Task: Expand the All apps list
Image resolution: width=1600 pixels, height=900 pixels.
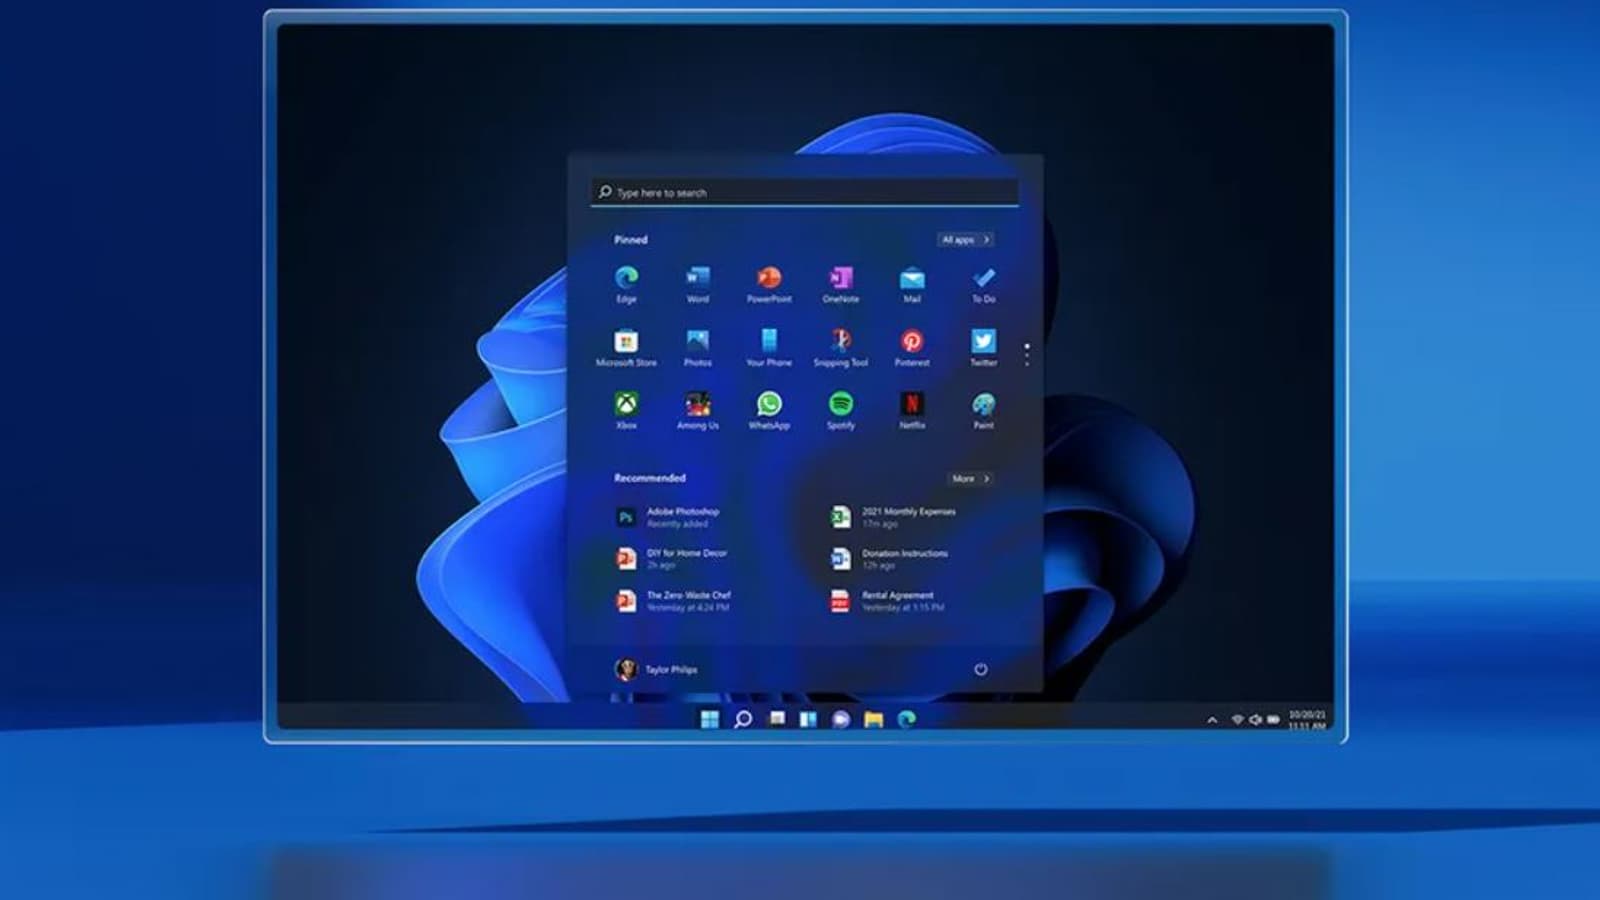Action: click(966, 240)
